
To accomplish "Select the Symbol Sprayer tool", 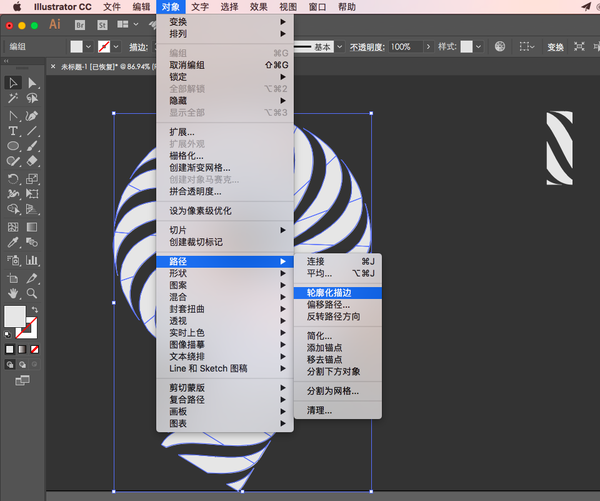I will 13,260.
